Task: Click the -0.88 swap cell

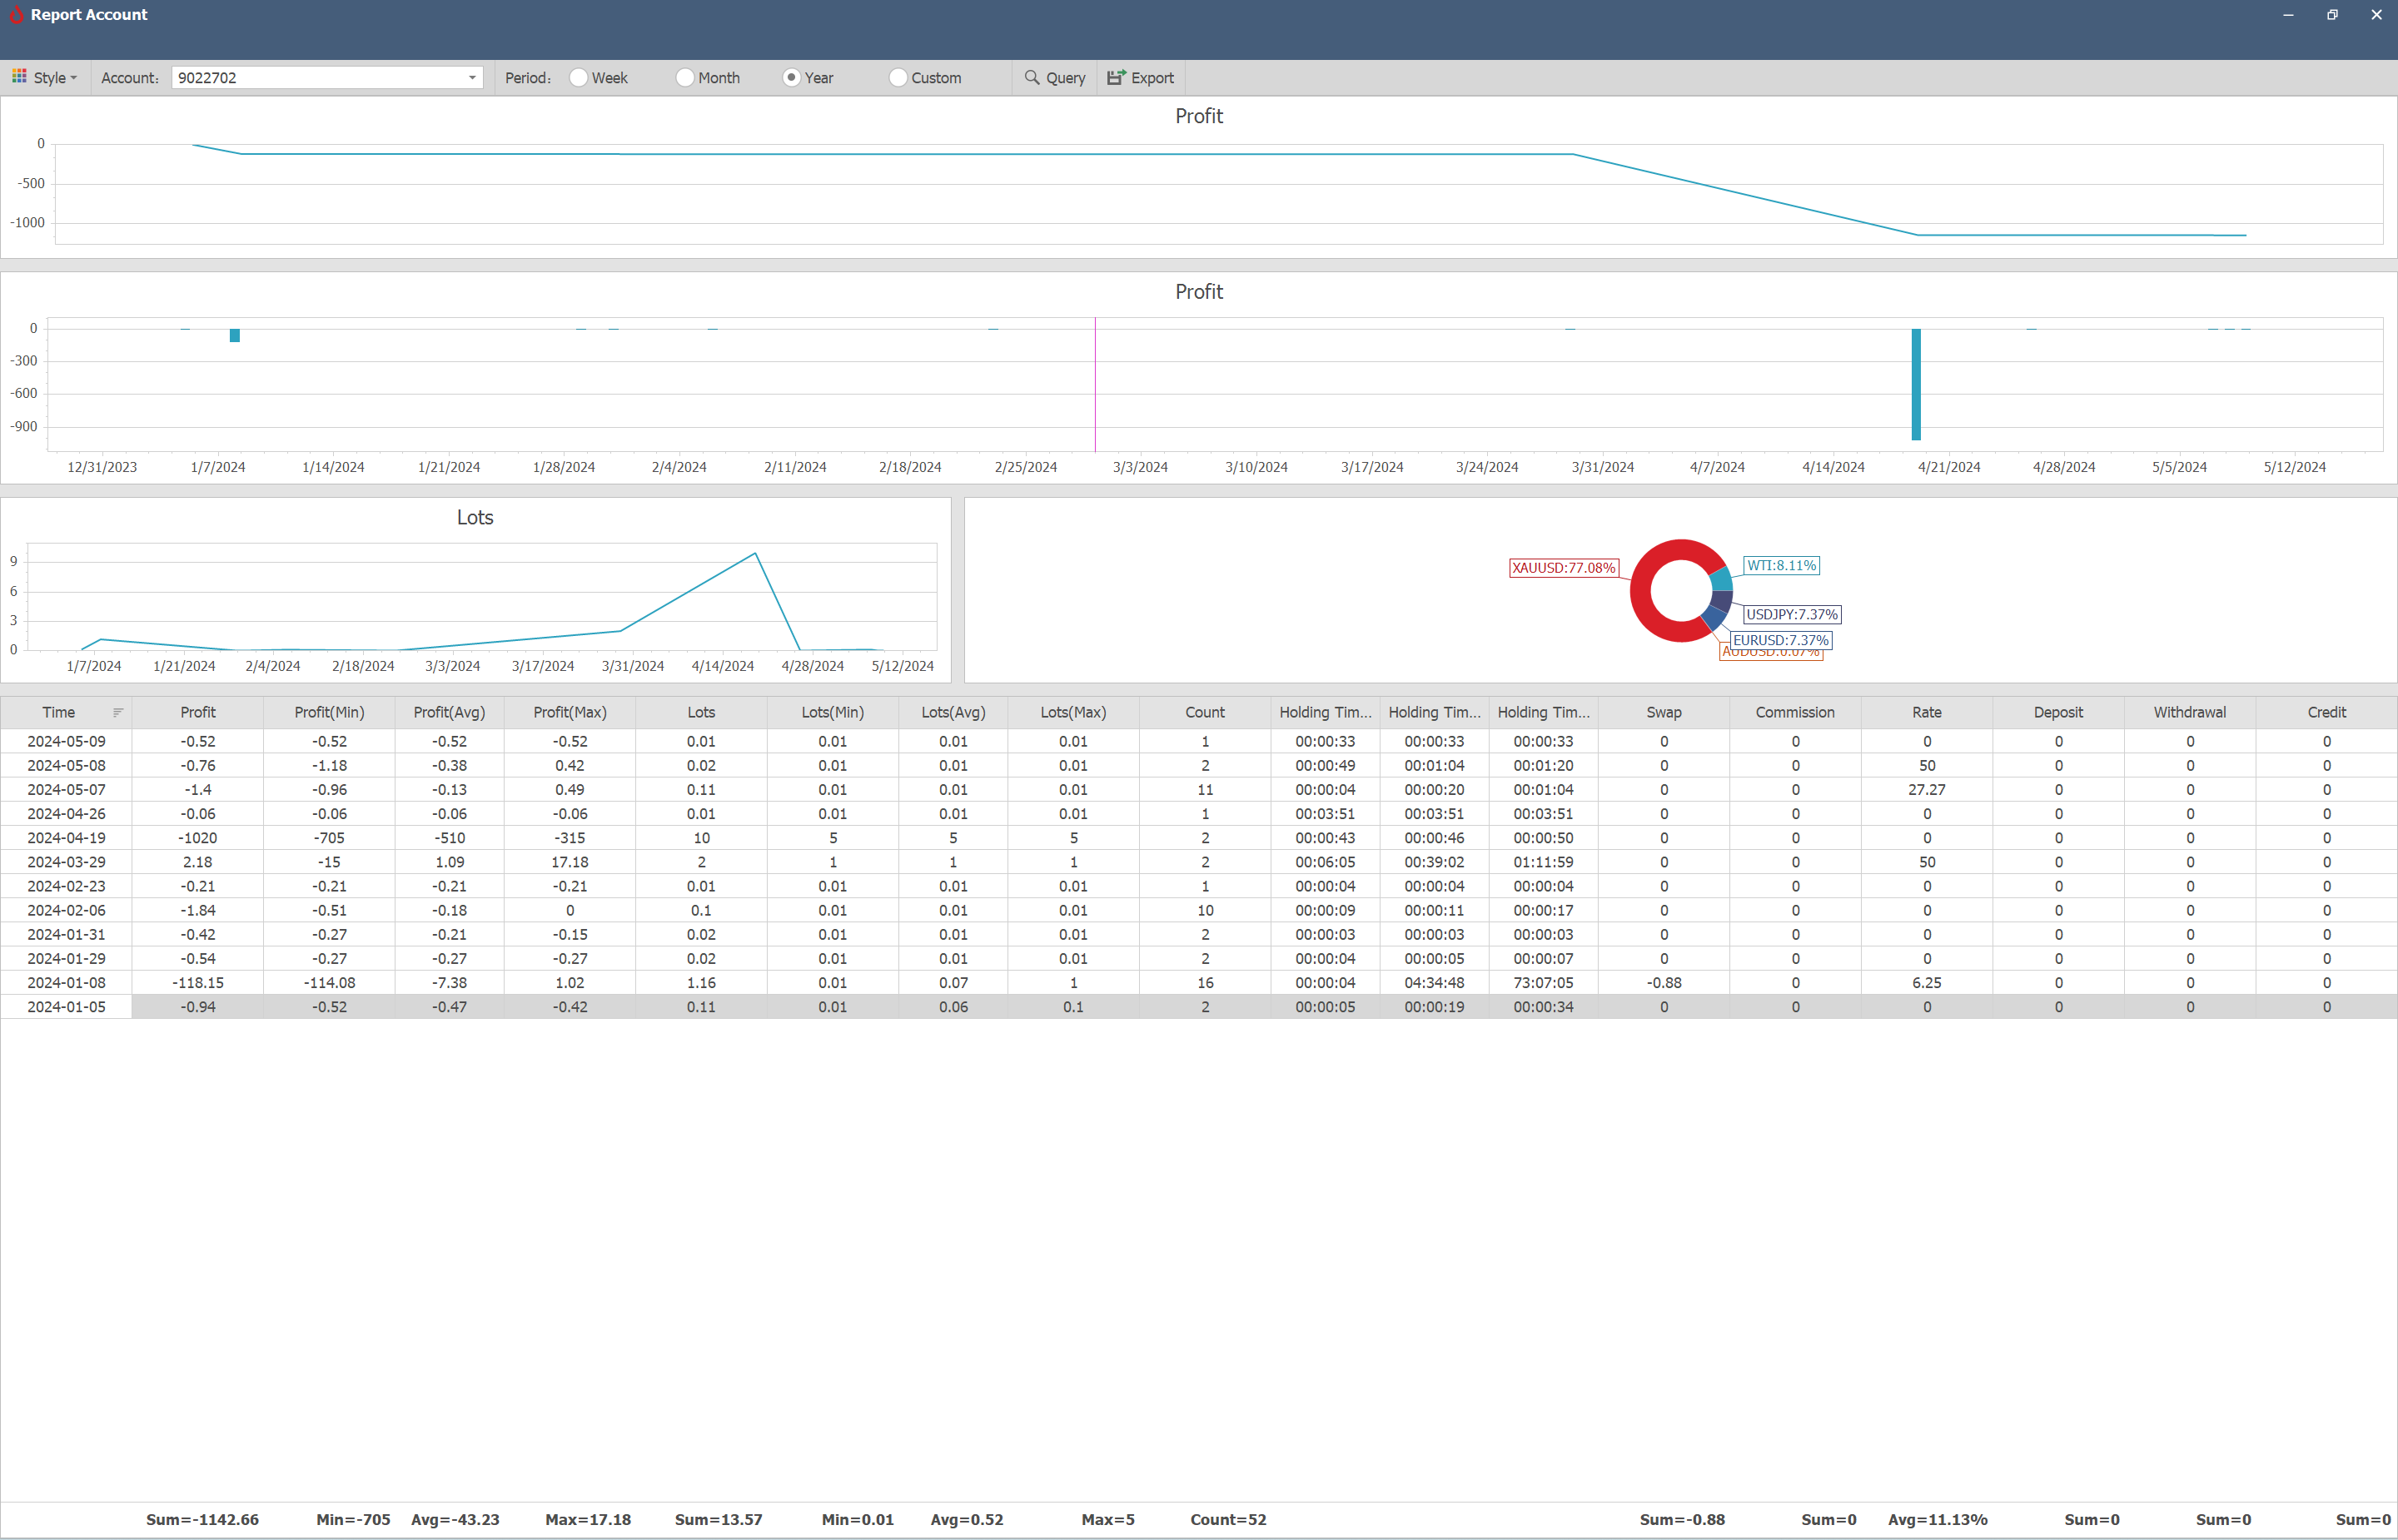Action: click(1664, 983)
